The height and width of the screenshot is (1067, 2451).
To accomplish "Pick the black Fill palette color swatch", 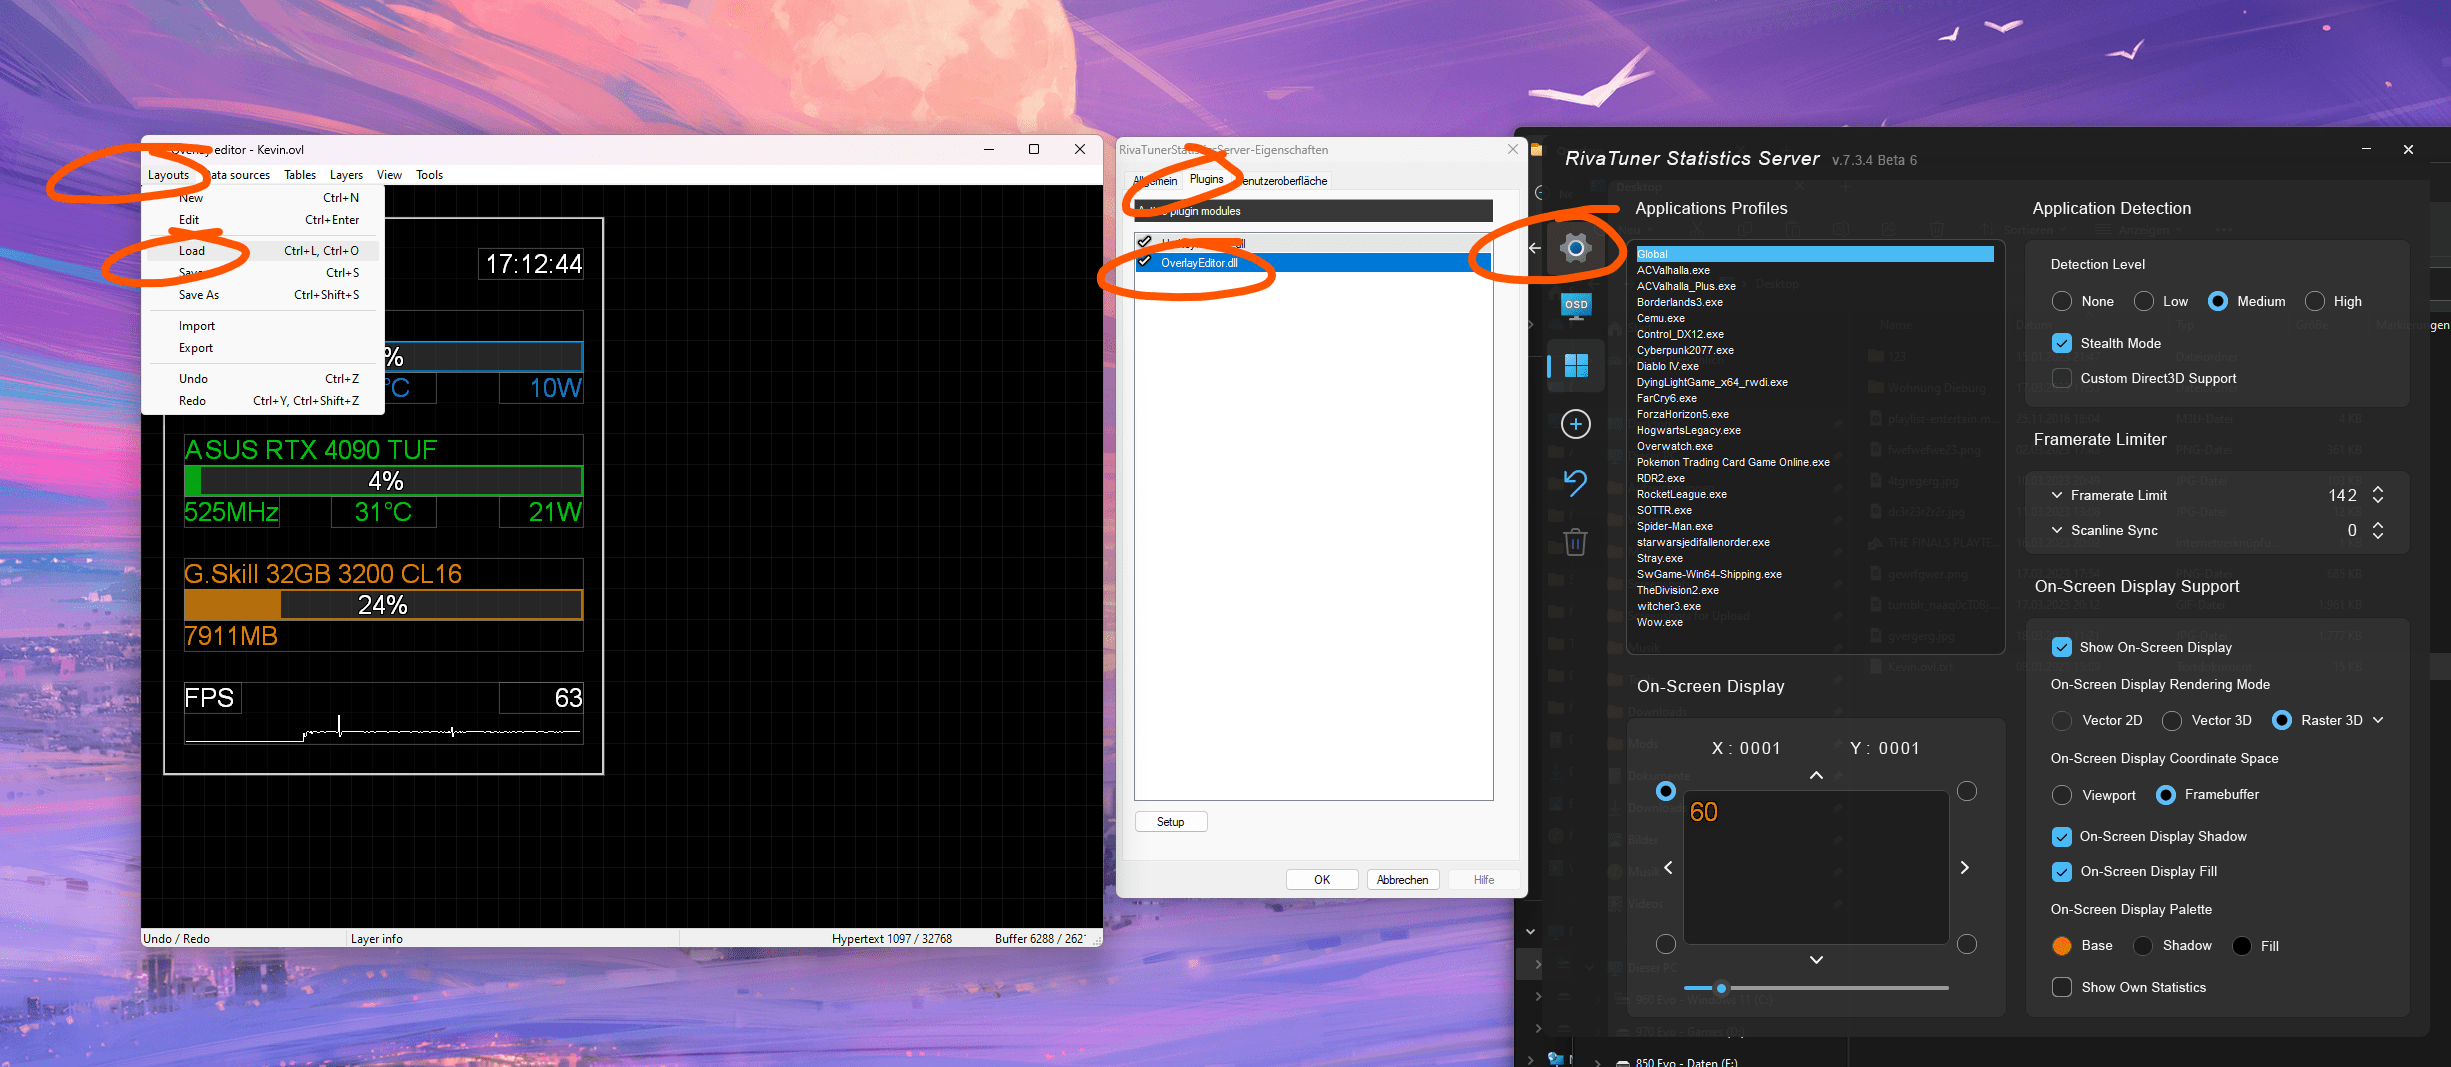I will pos(2242,946).
